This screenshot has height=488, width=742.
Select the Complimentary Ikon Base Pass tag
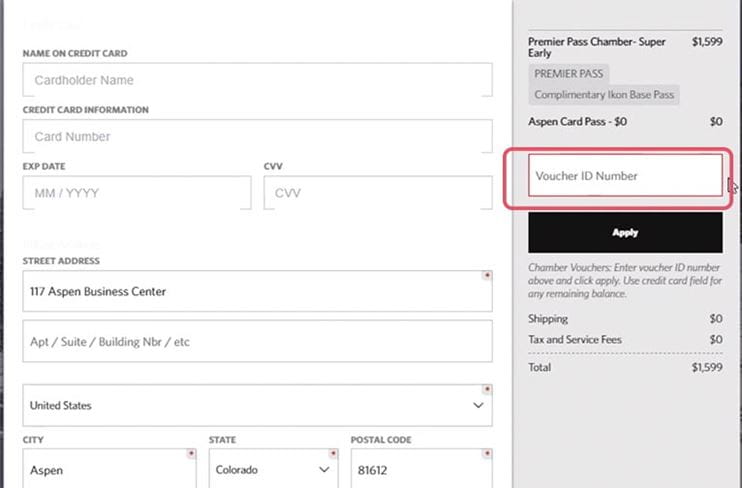point(604,95)
